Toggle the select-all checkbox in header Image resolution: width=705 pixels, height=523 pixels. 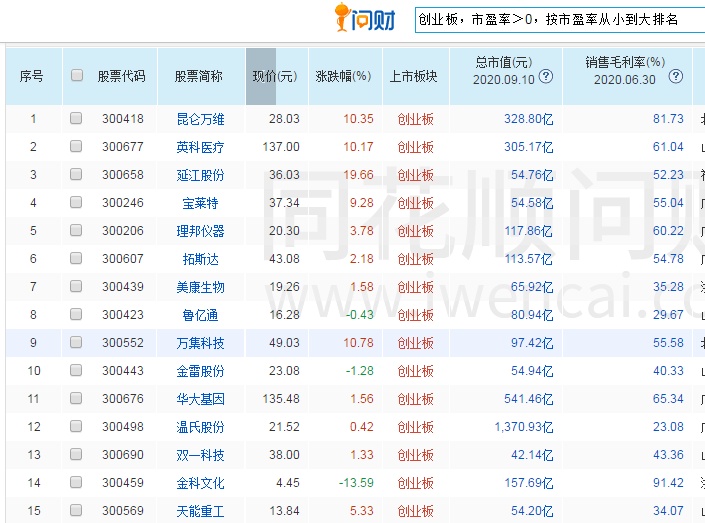[77, 75]
